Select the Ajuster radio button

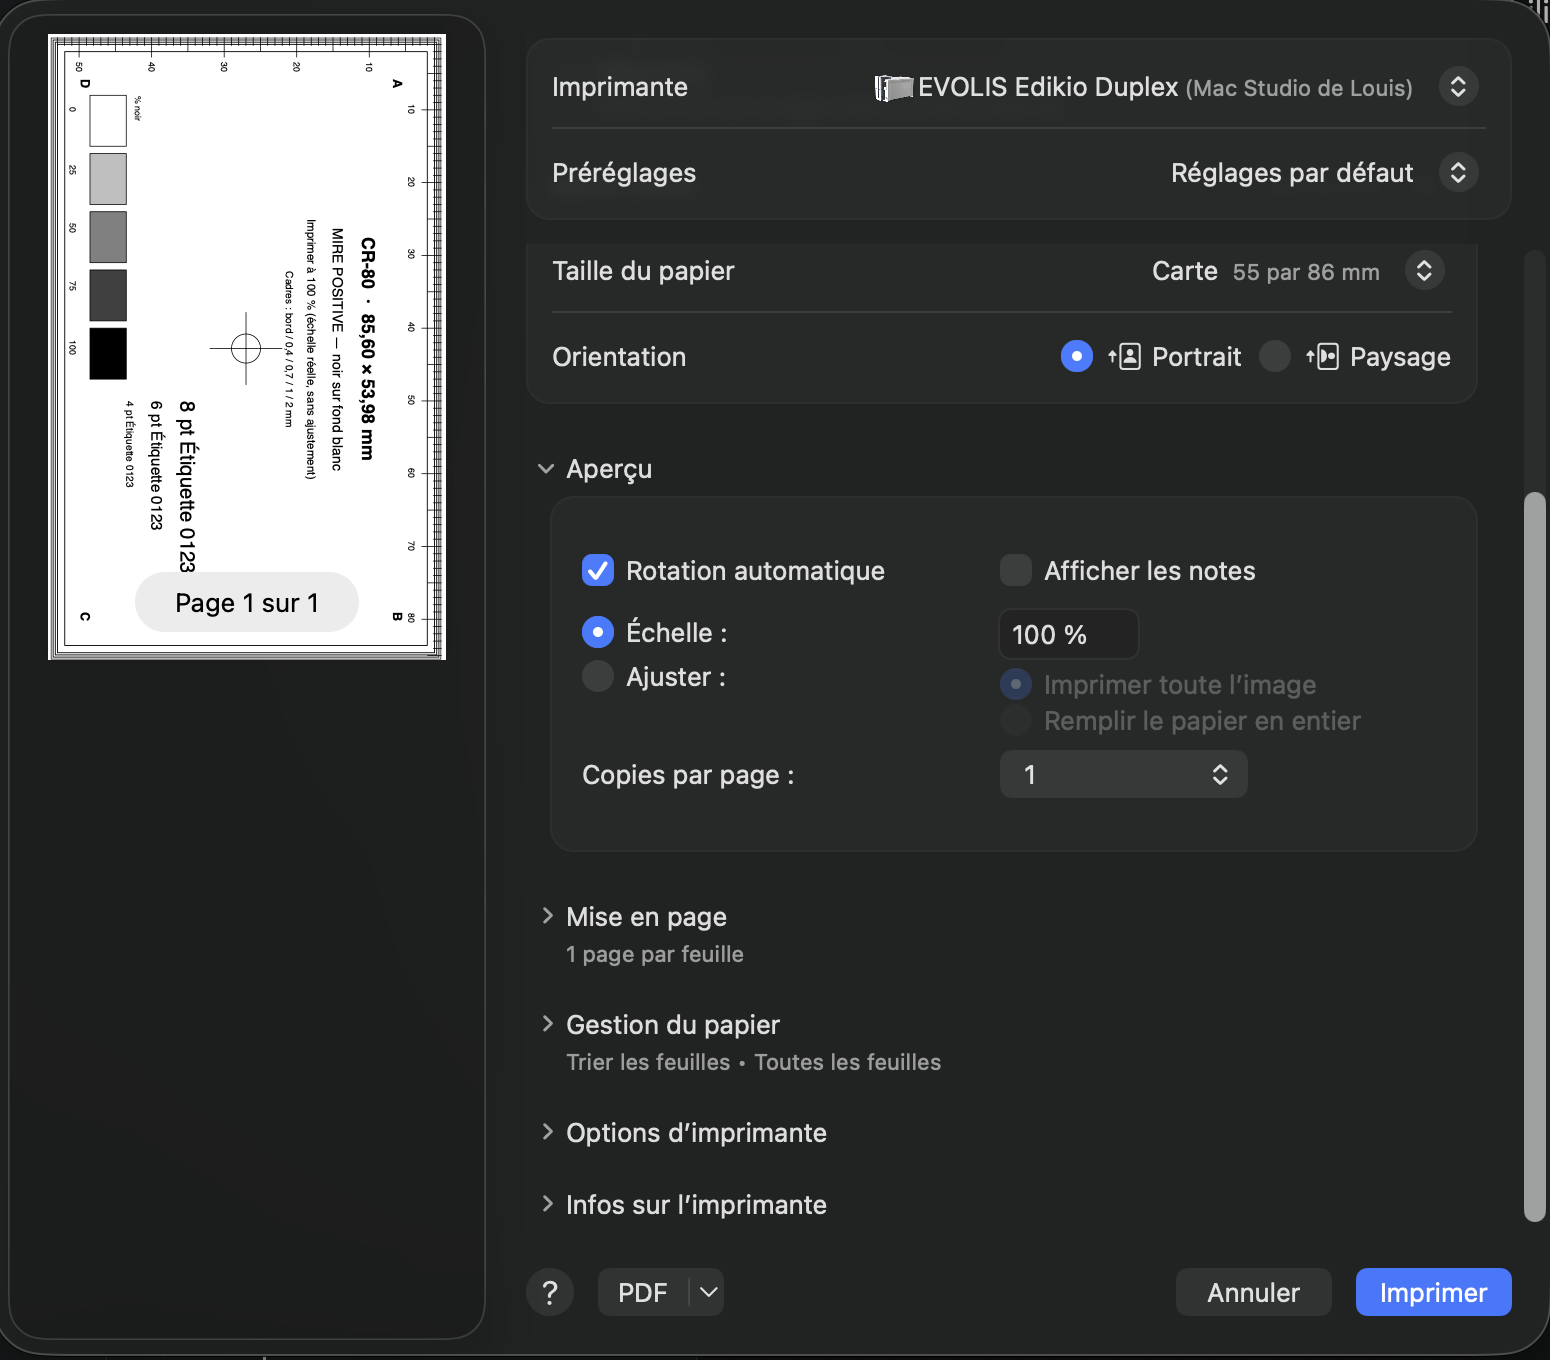pos(598,677)
